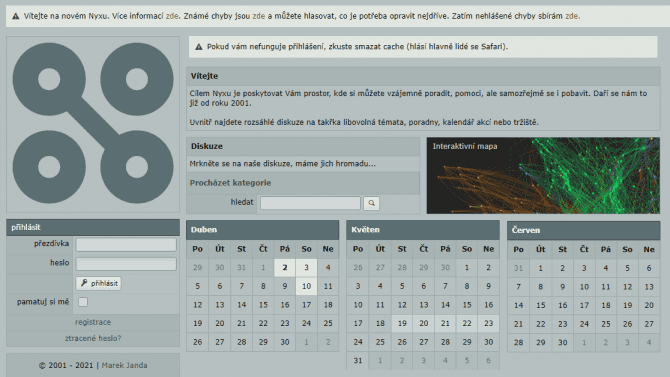
Task: Focus the přezdívka input field
Action: [126, 244]
